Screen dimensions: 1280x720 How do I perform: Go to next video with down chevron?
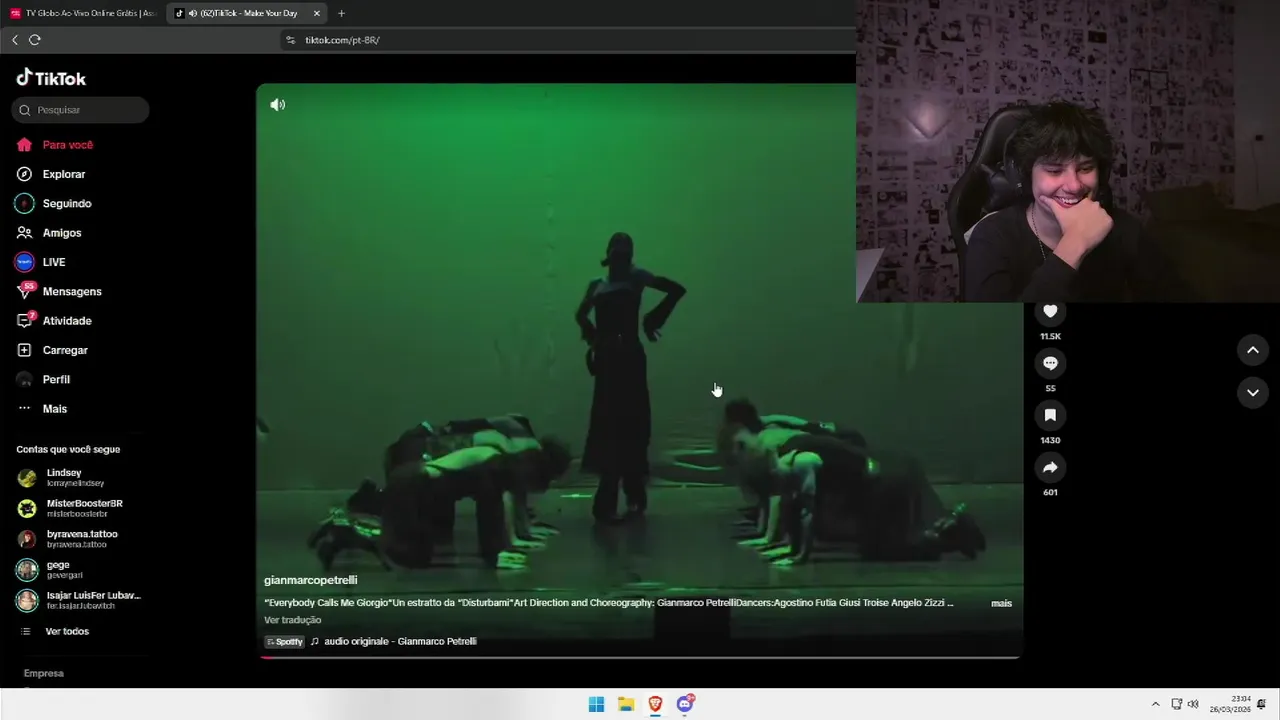pyautogui.click(x=1252, y=393)
